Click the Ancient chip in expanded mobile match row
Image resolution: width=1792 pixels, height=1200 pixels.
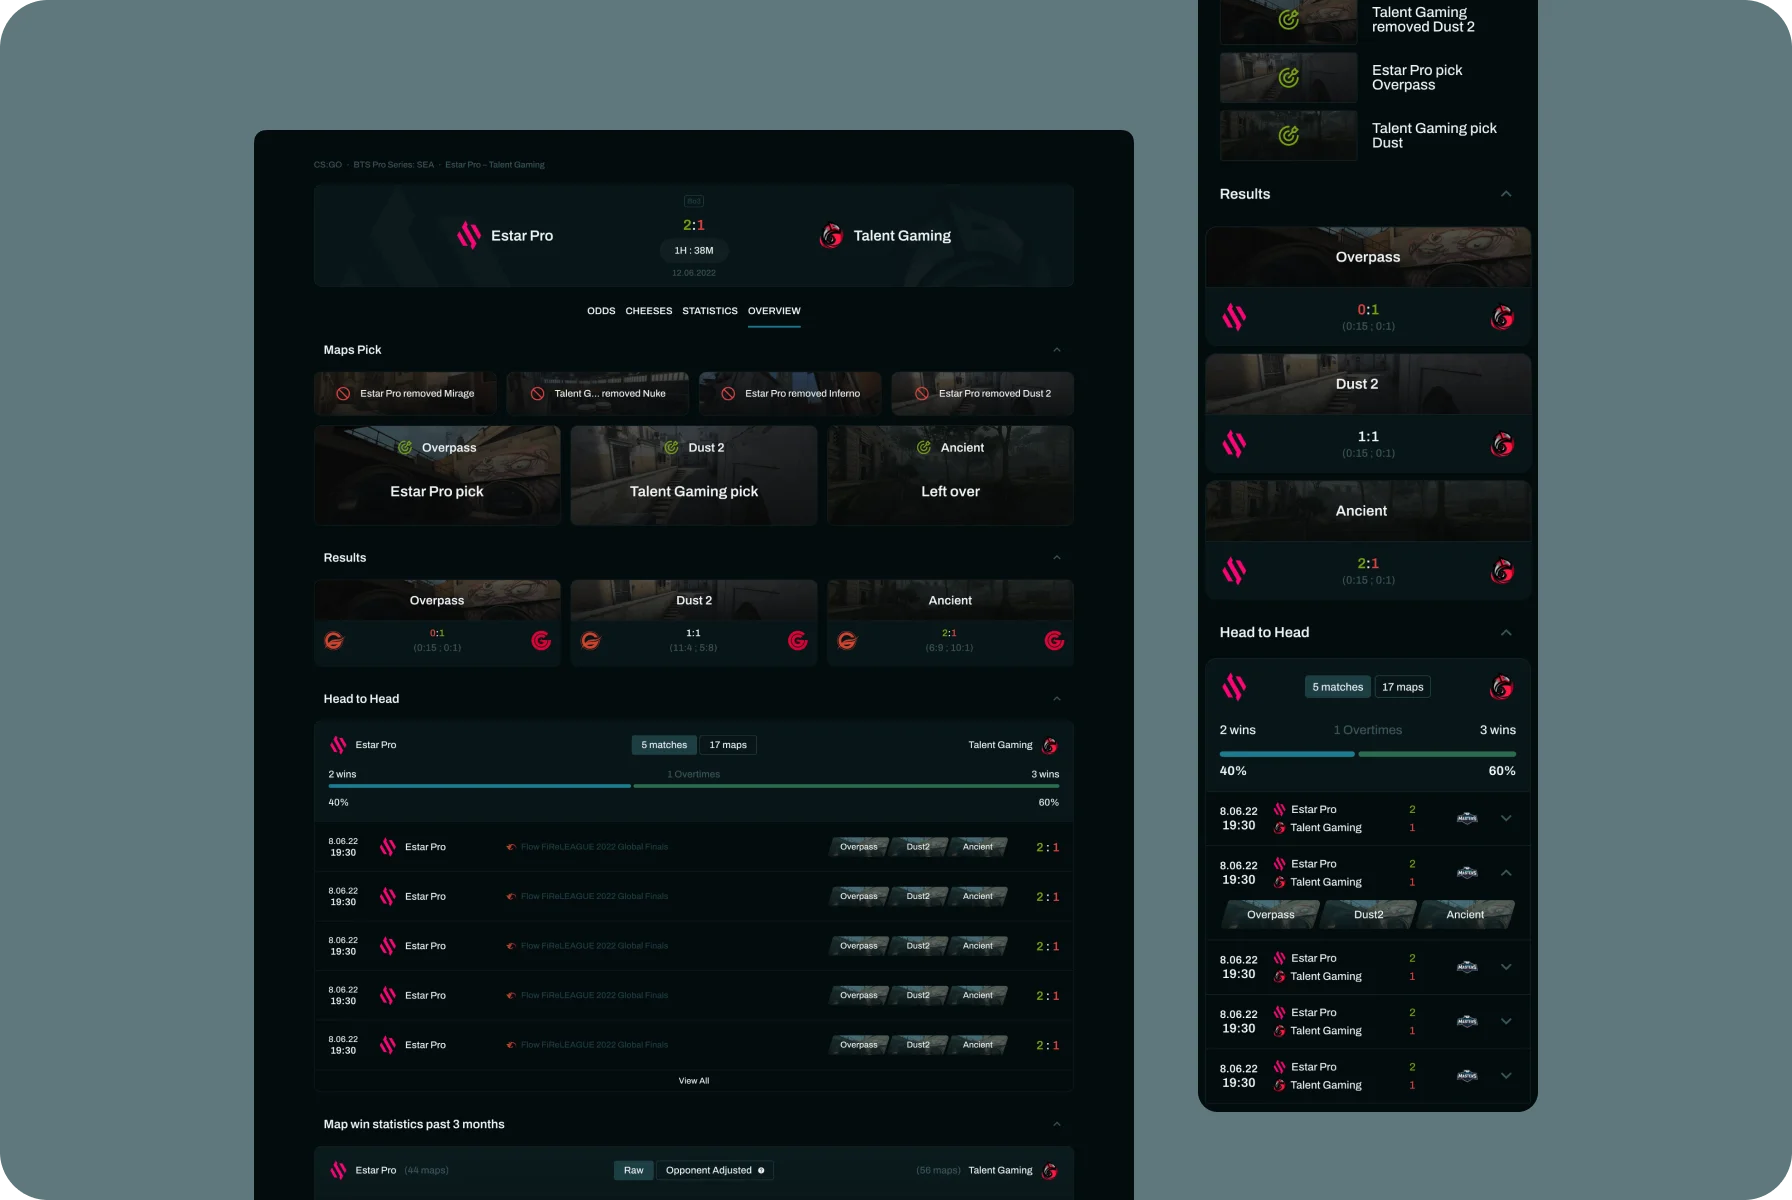[x=1465, y=915]
